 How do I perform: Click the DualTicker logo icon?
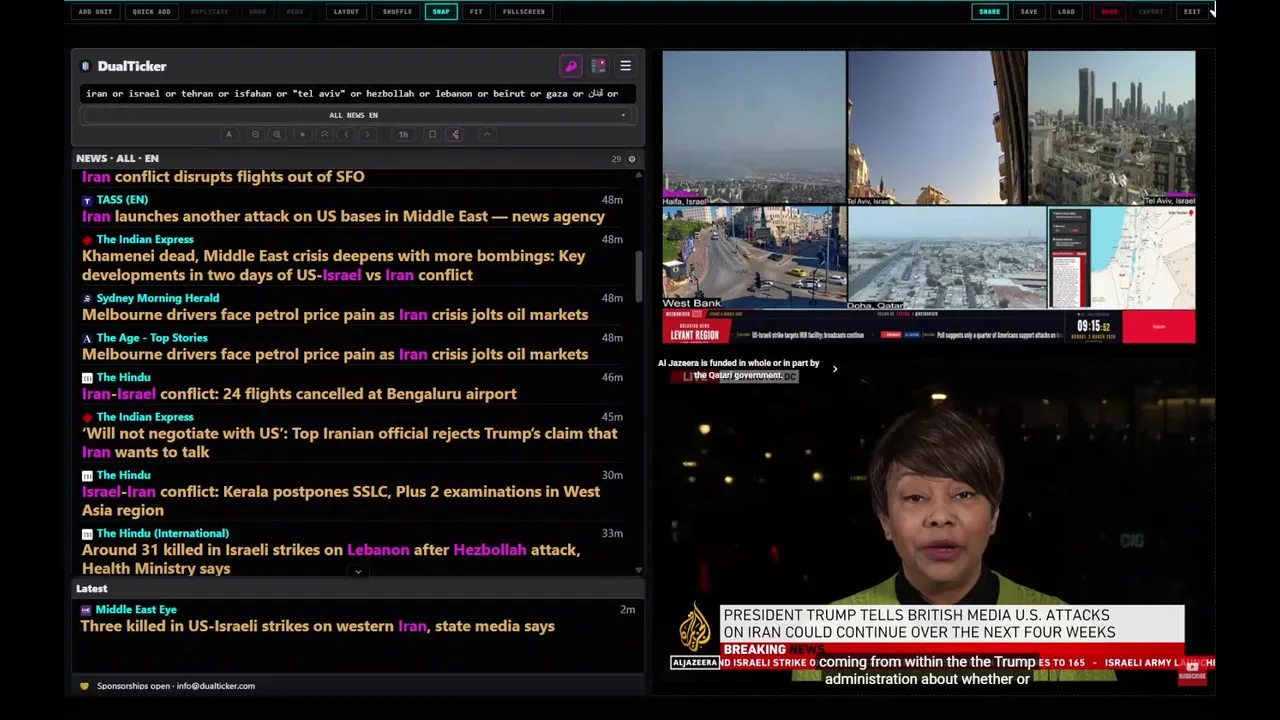point(86,66)
